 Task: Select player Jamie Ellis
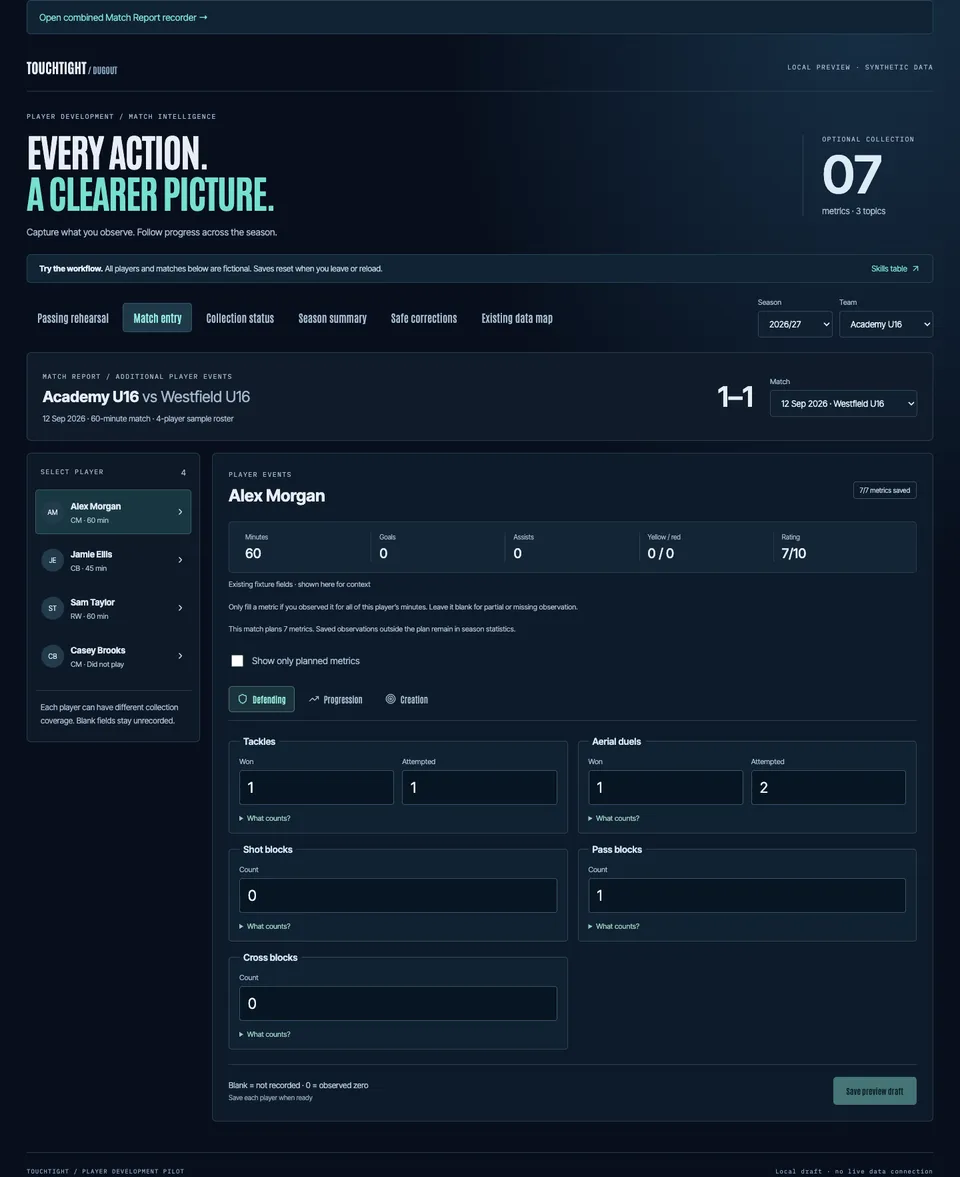[113, 560]
